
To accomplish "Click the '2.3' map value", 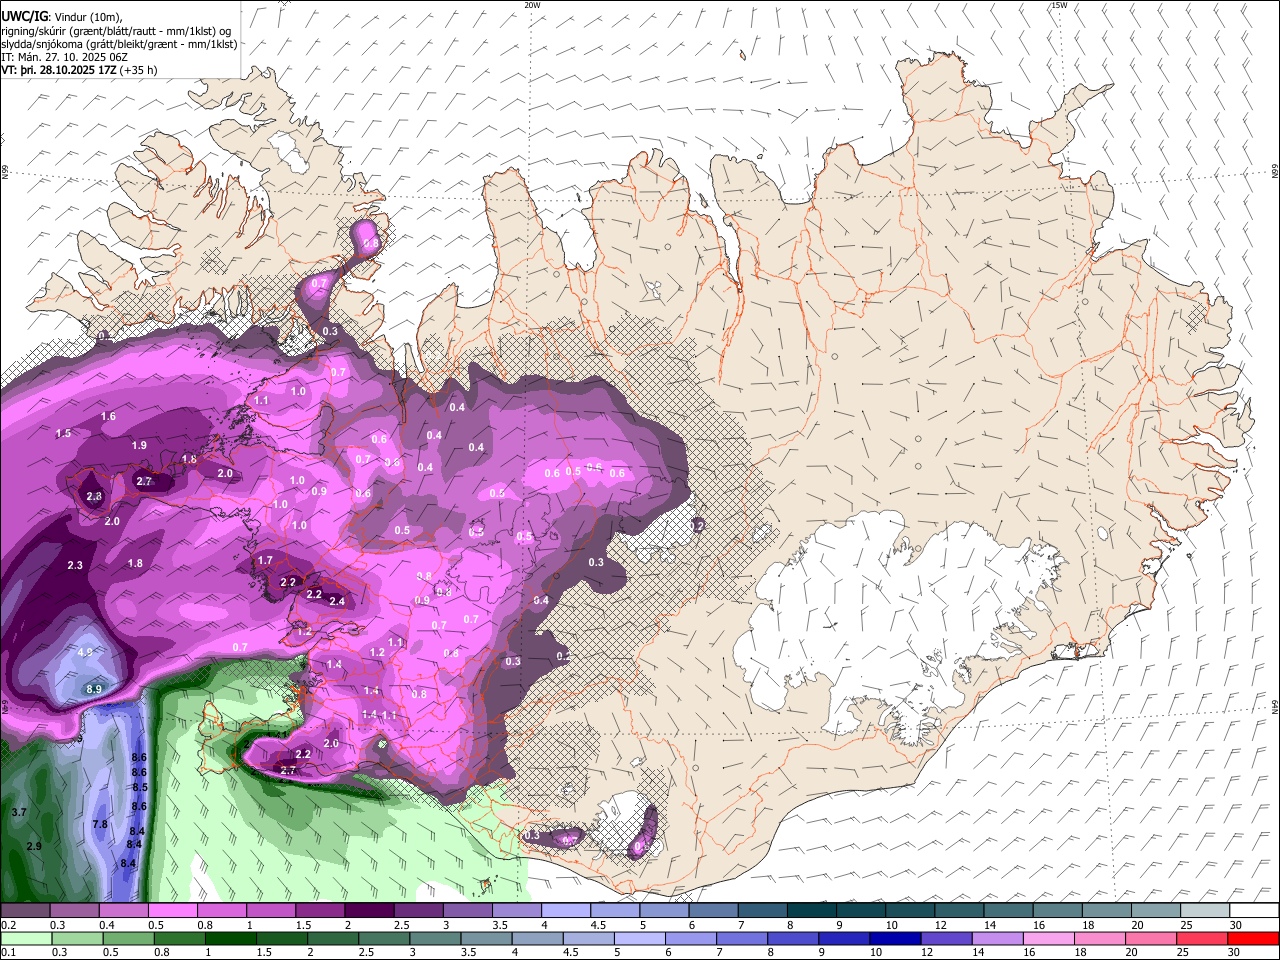I will click(75, 565).
